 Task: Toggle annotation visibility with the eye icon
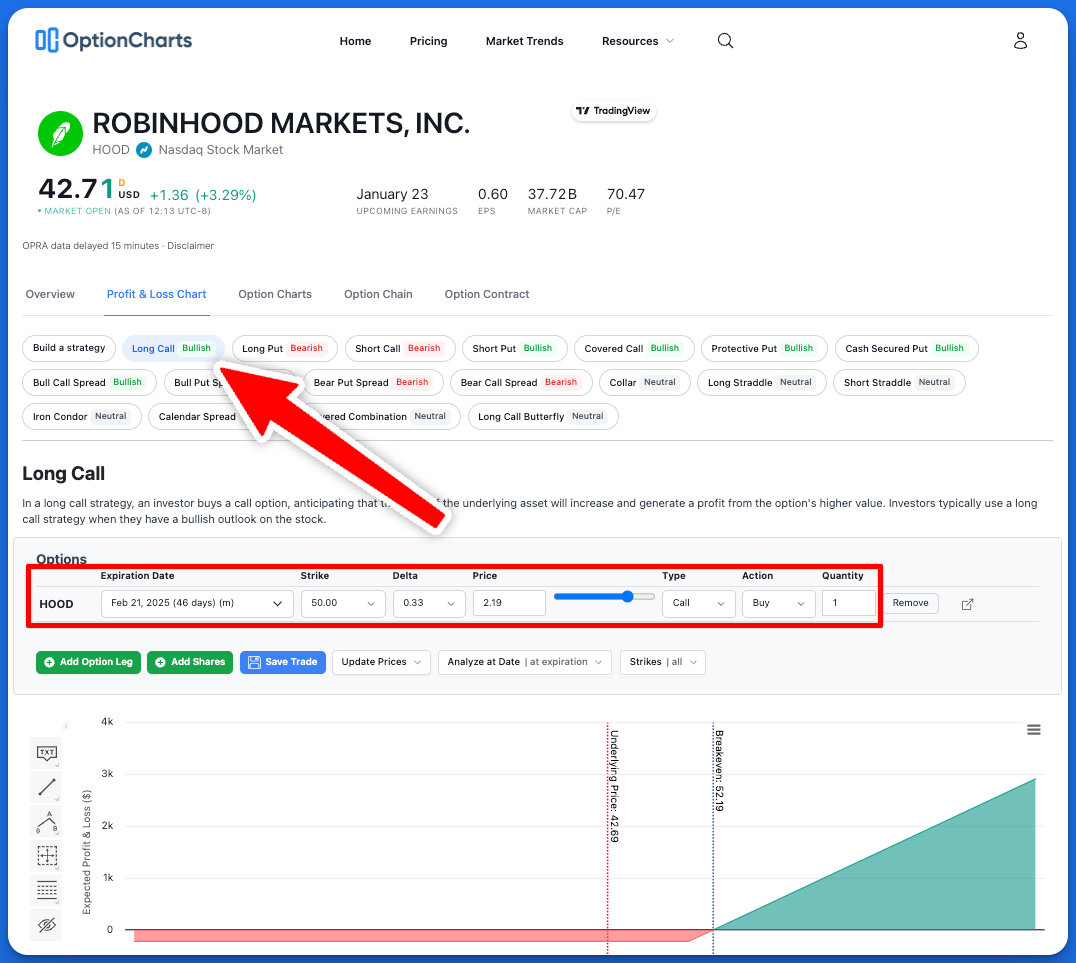(47, 925)
